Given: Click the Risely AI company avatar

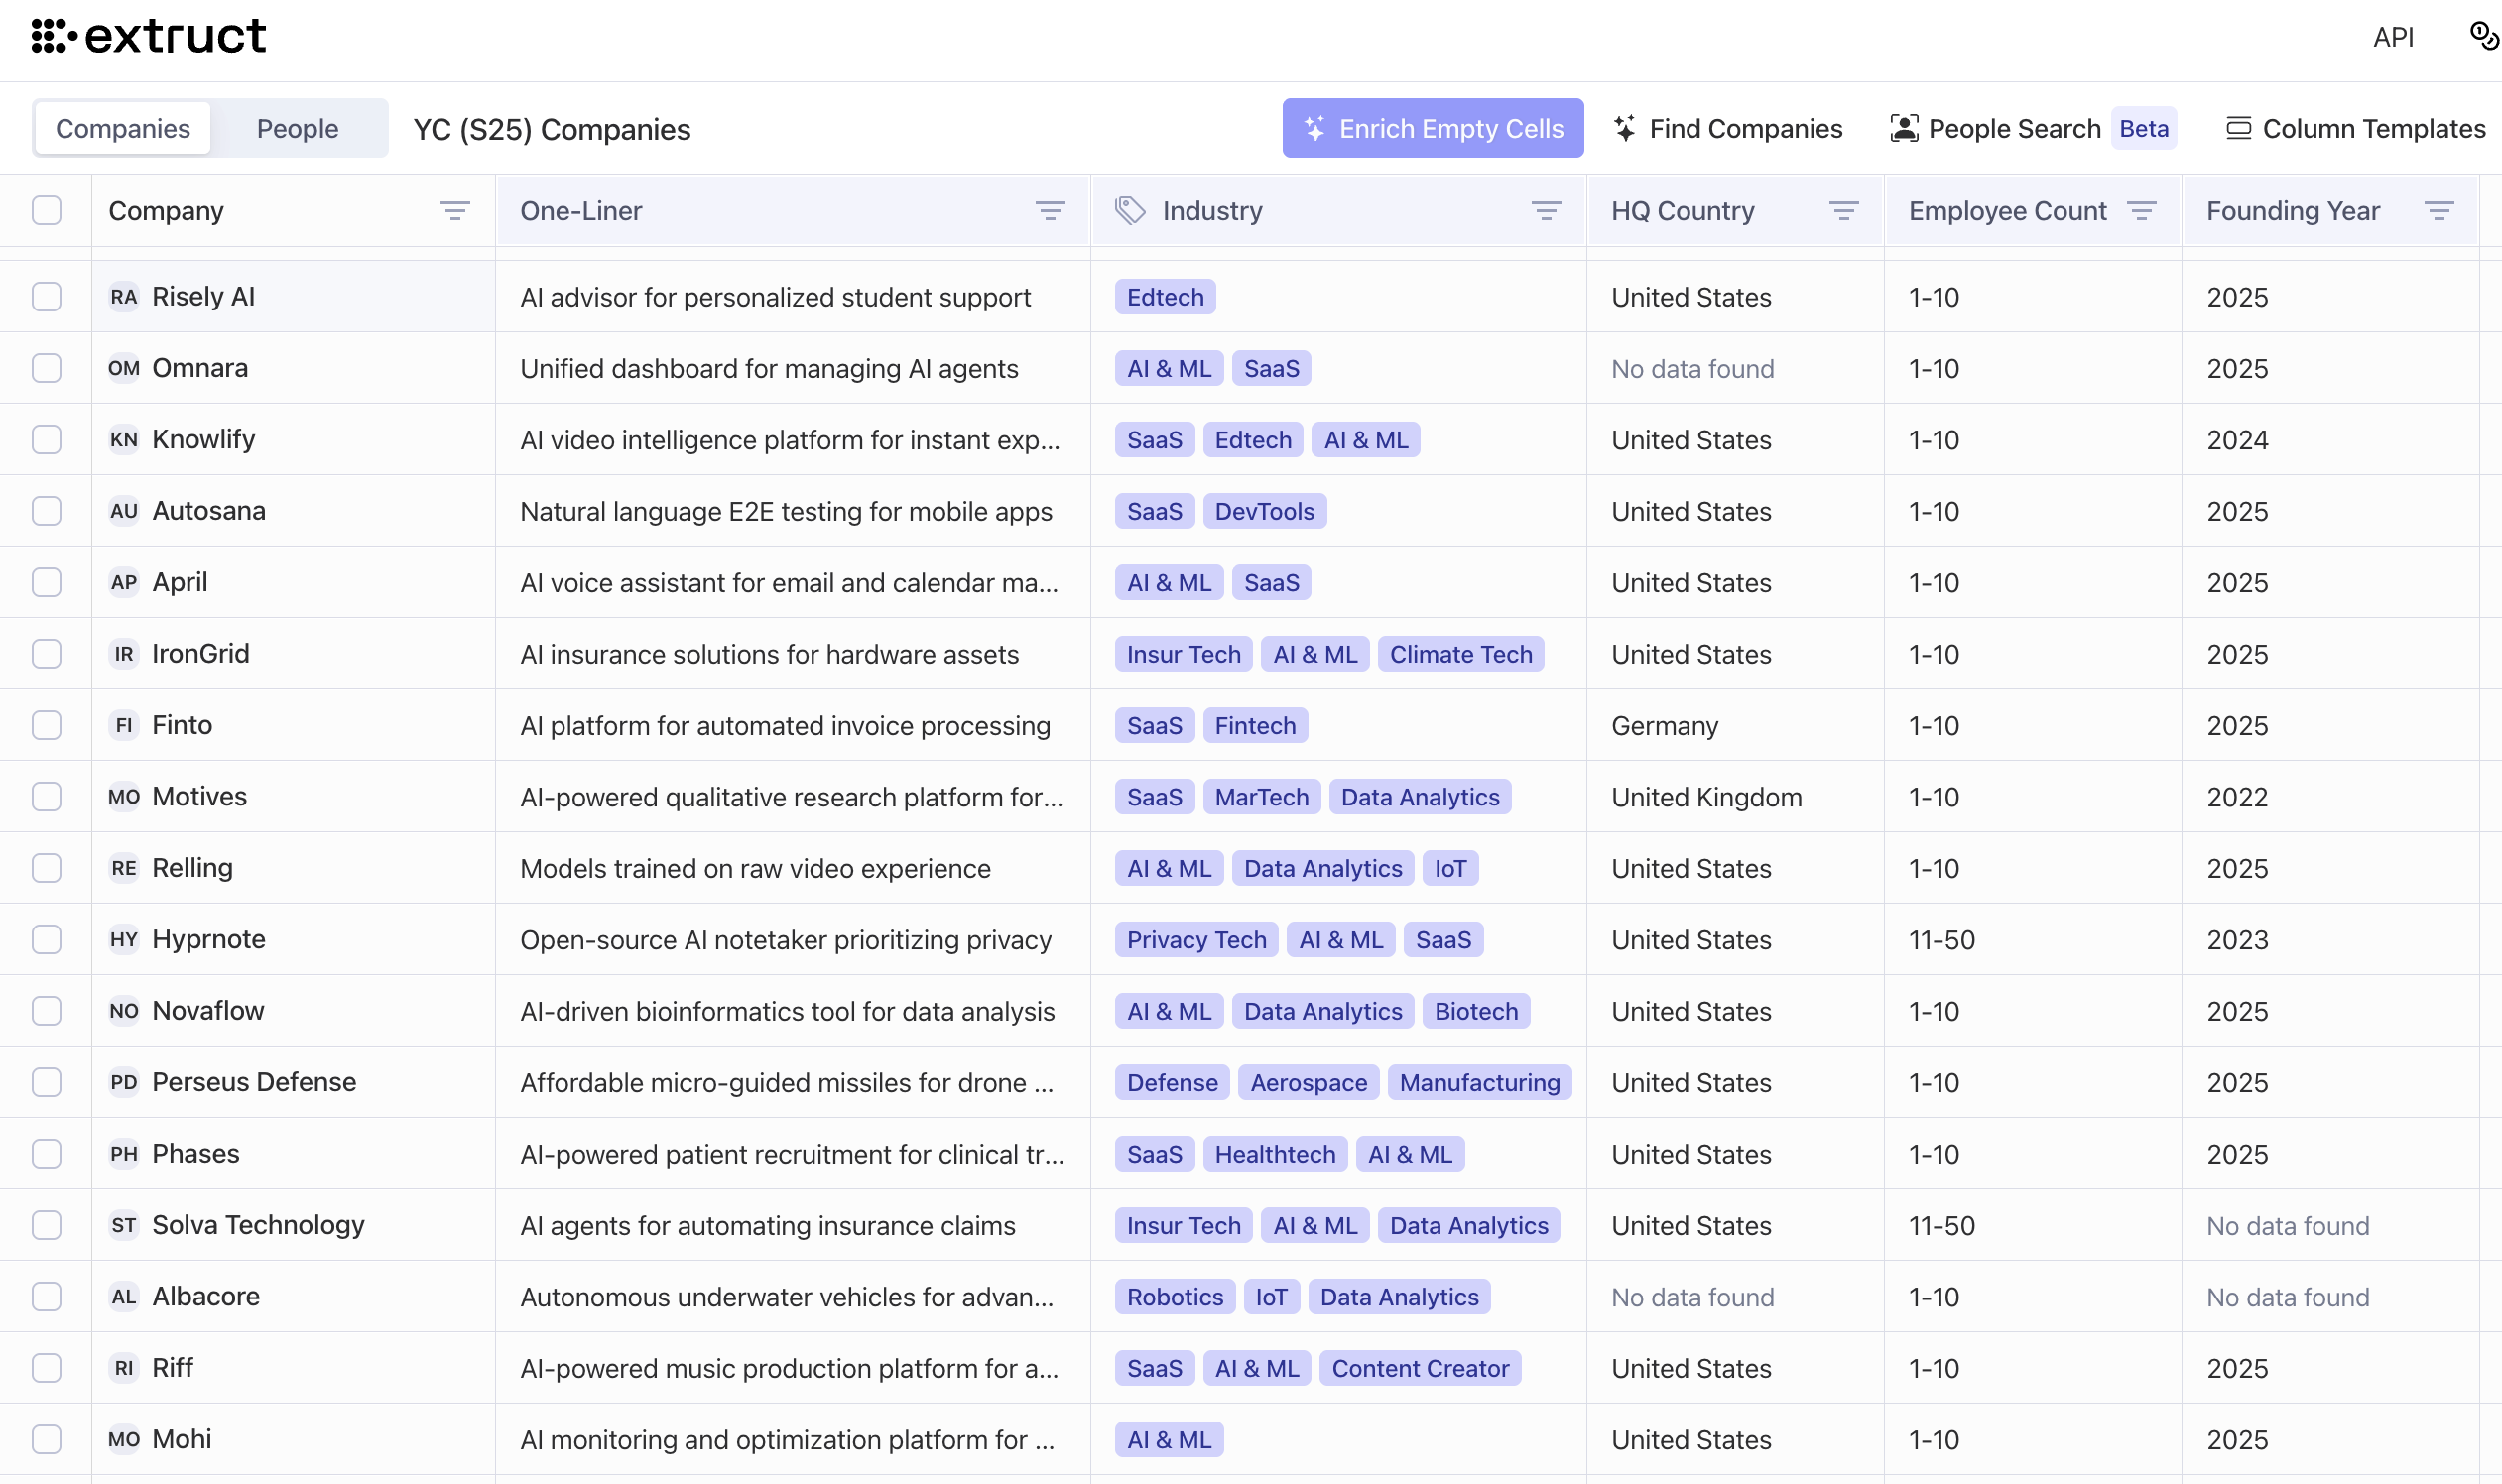Looking at the screenshot, I should tap(123, 296).
